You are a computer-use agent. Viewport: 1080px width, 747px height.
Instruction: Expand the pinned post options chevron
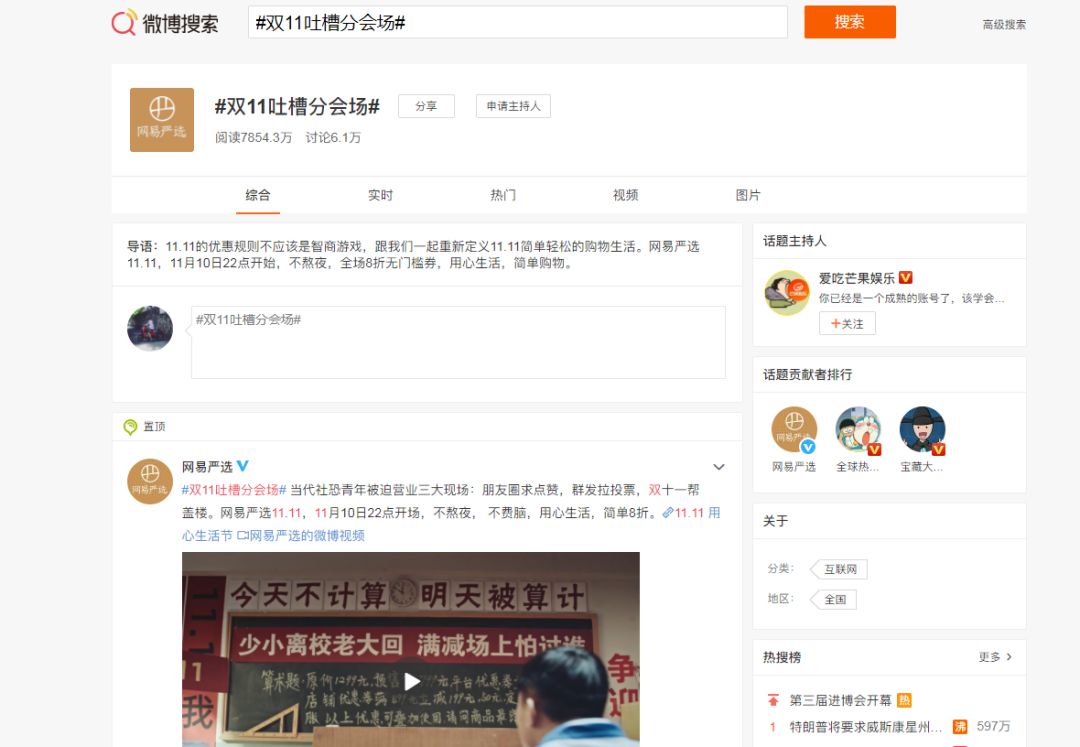(x=718, y=467)
